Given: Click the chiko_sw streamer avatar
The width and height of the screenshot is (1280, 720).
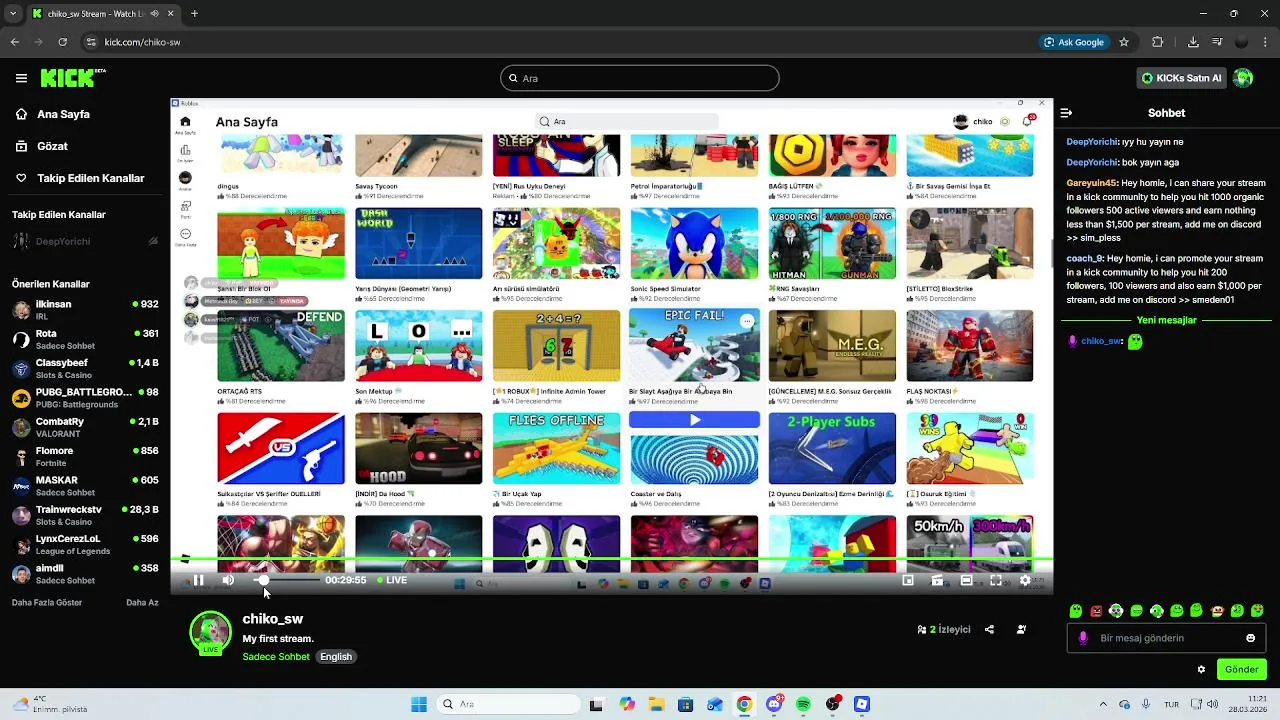Looking at the screenshot, I should [210, 632].
